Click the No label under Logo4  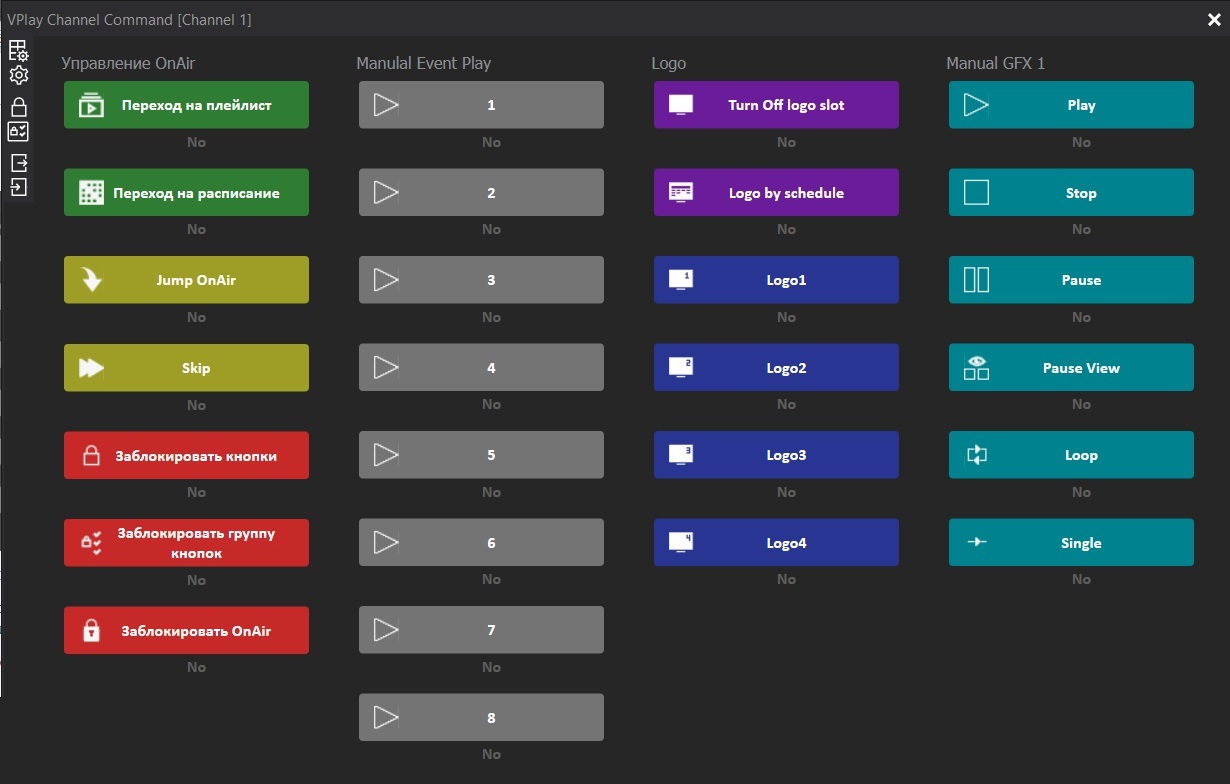[x=787, y=579]
